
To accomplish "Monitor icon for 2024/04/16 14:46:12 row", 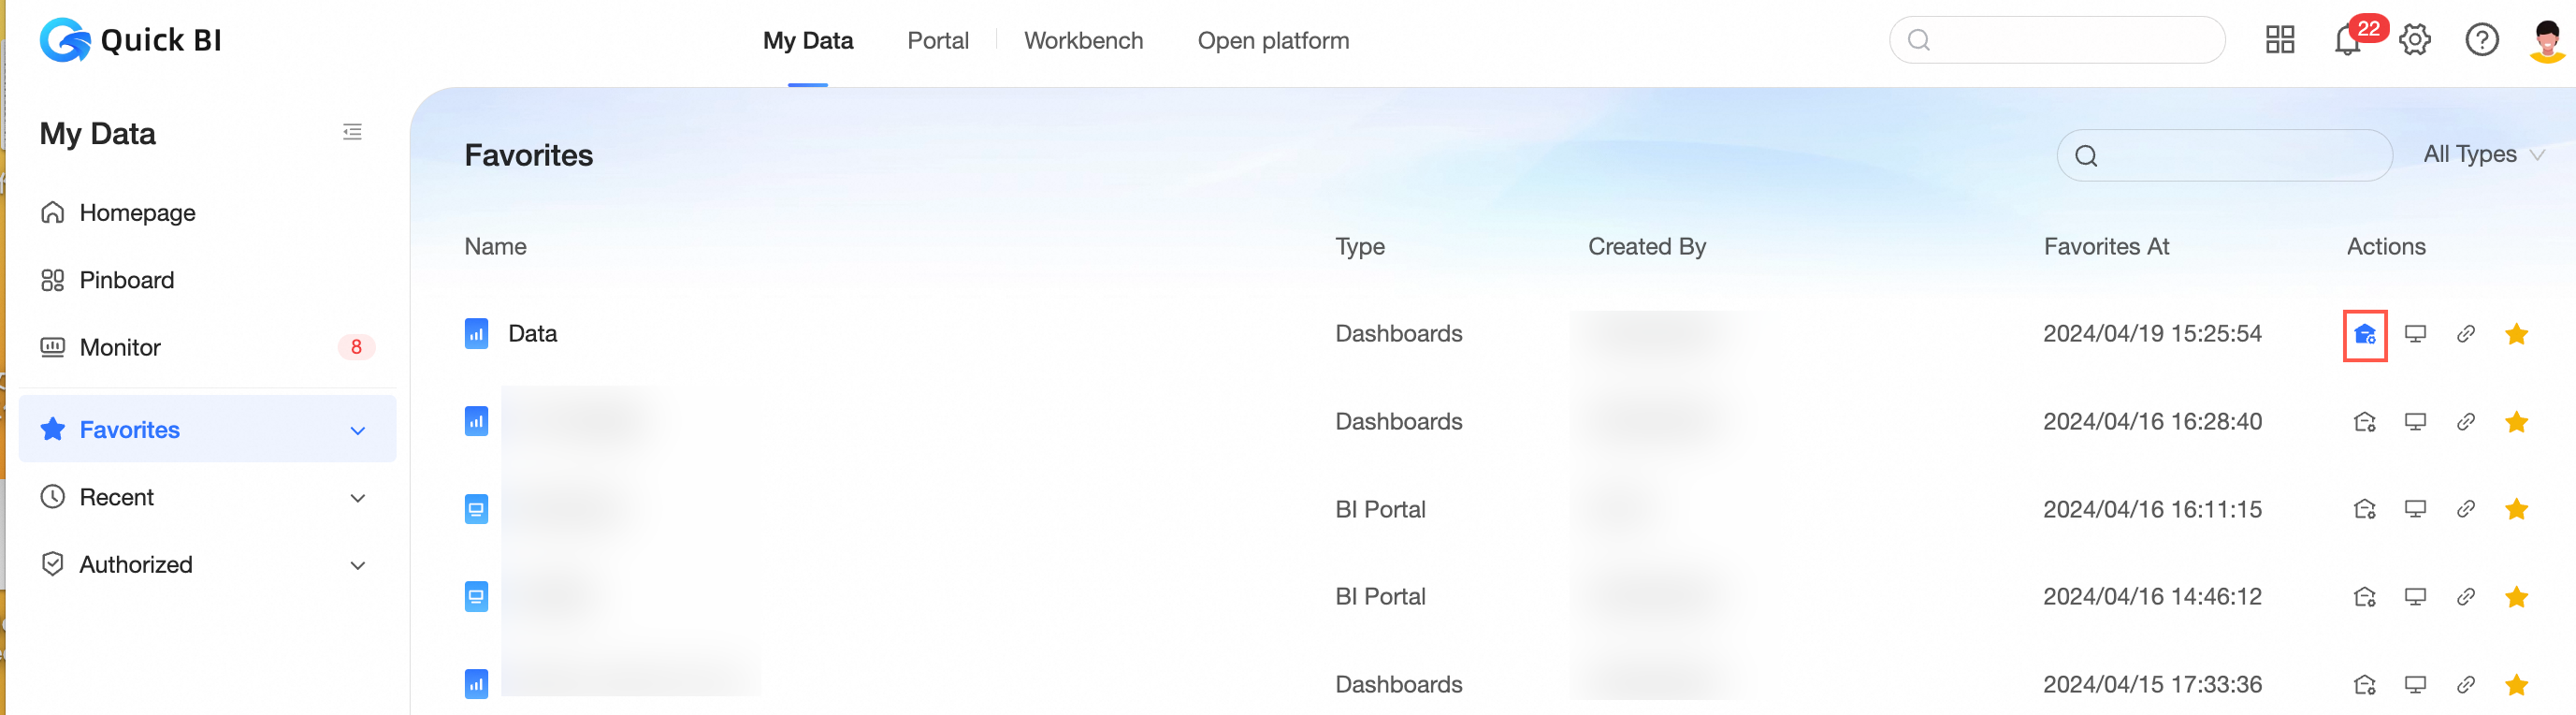I will (2415, 597).
